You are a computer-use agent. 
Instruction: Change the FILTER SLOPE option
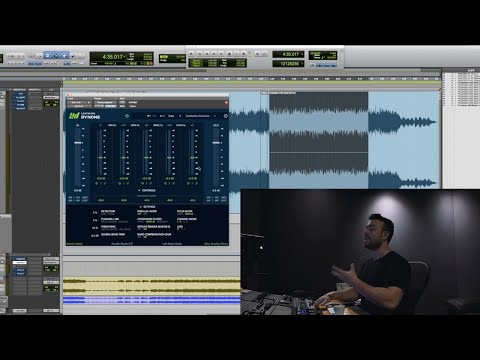point(185,212)
